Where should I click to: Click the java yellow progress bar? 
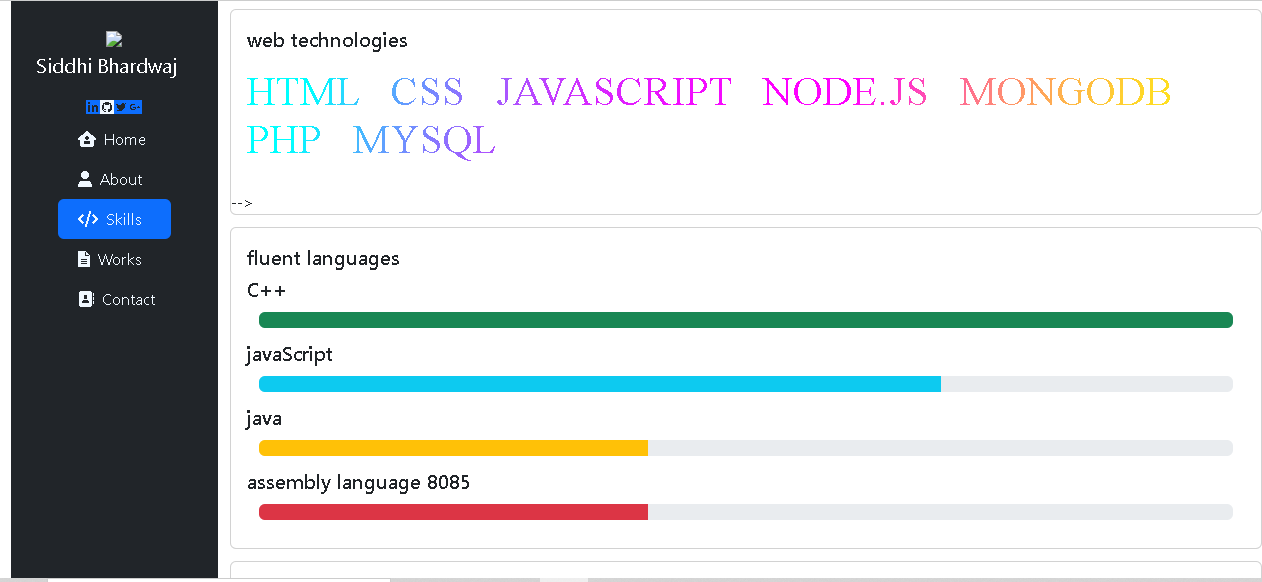coord(453,448)
